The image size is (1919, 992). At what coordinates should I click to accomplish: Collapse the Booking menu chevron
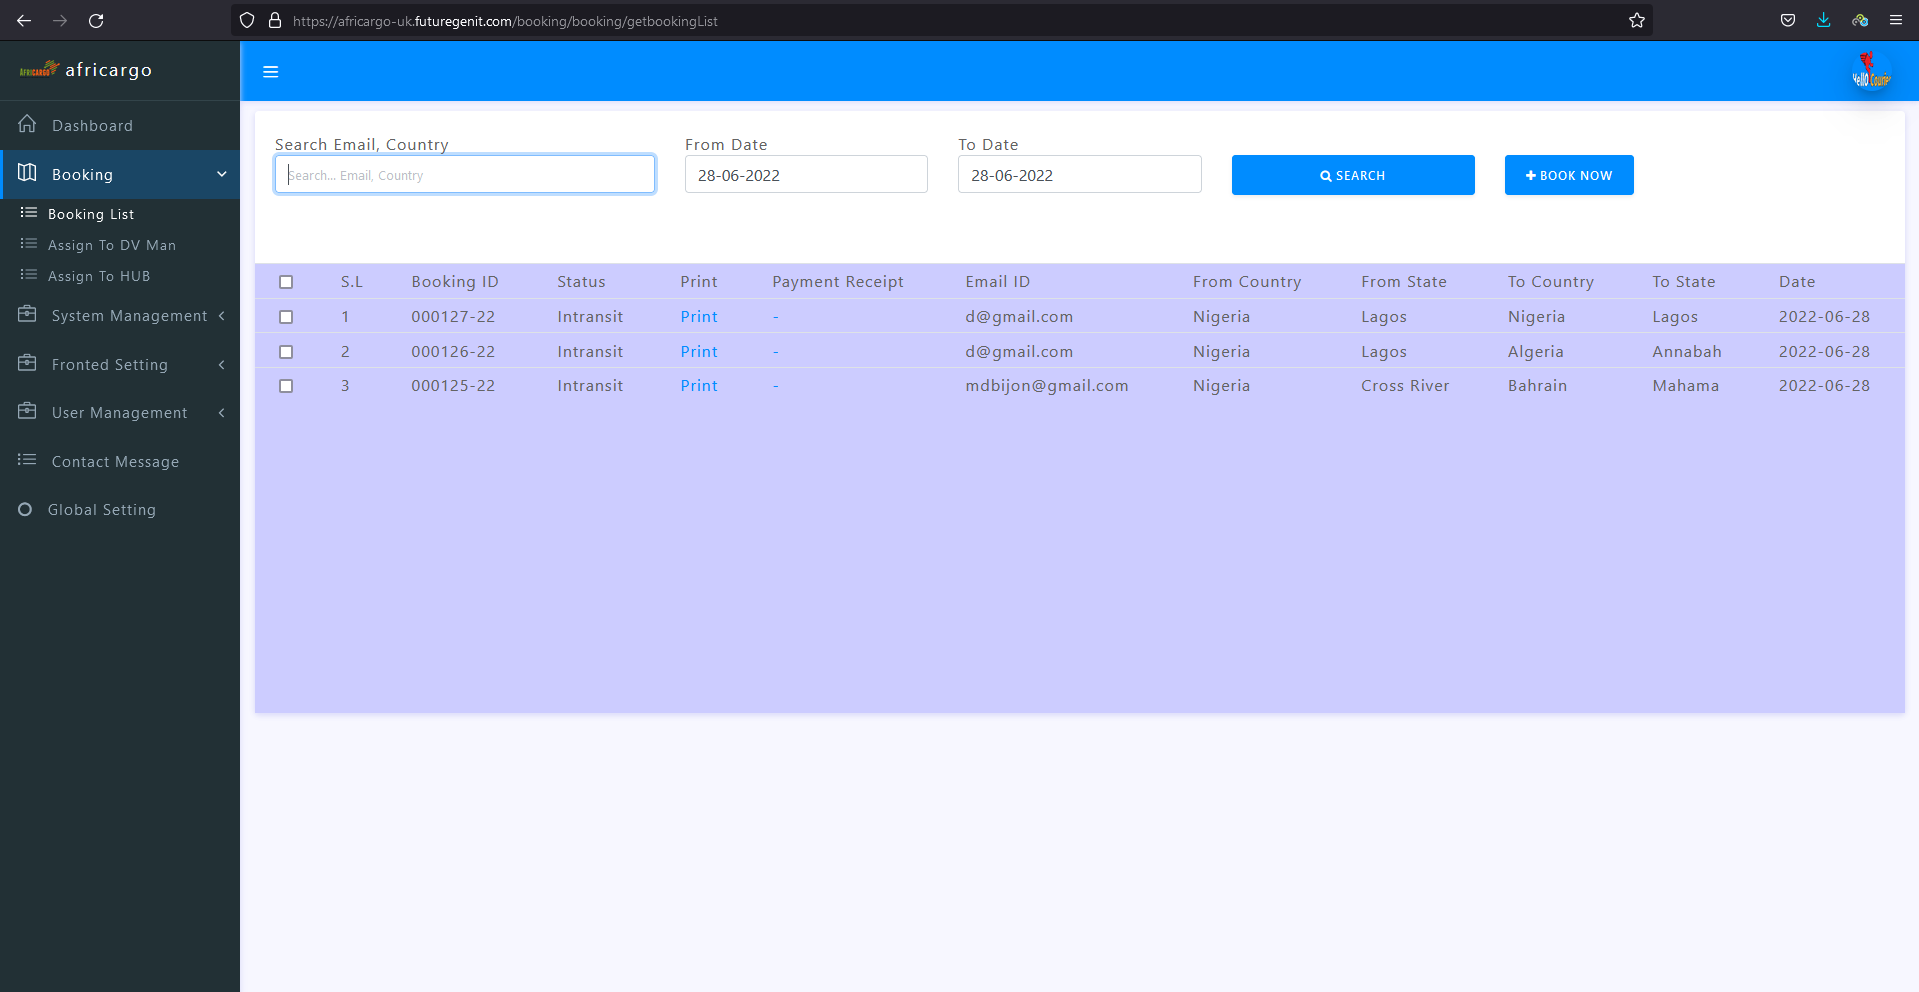click(x=221, y=175)
